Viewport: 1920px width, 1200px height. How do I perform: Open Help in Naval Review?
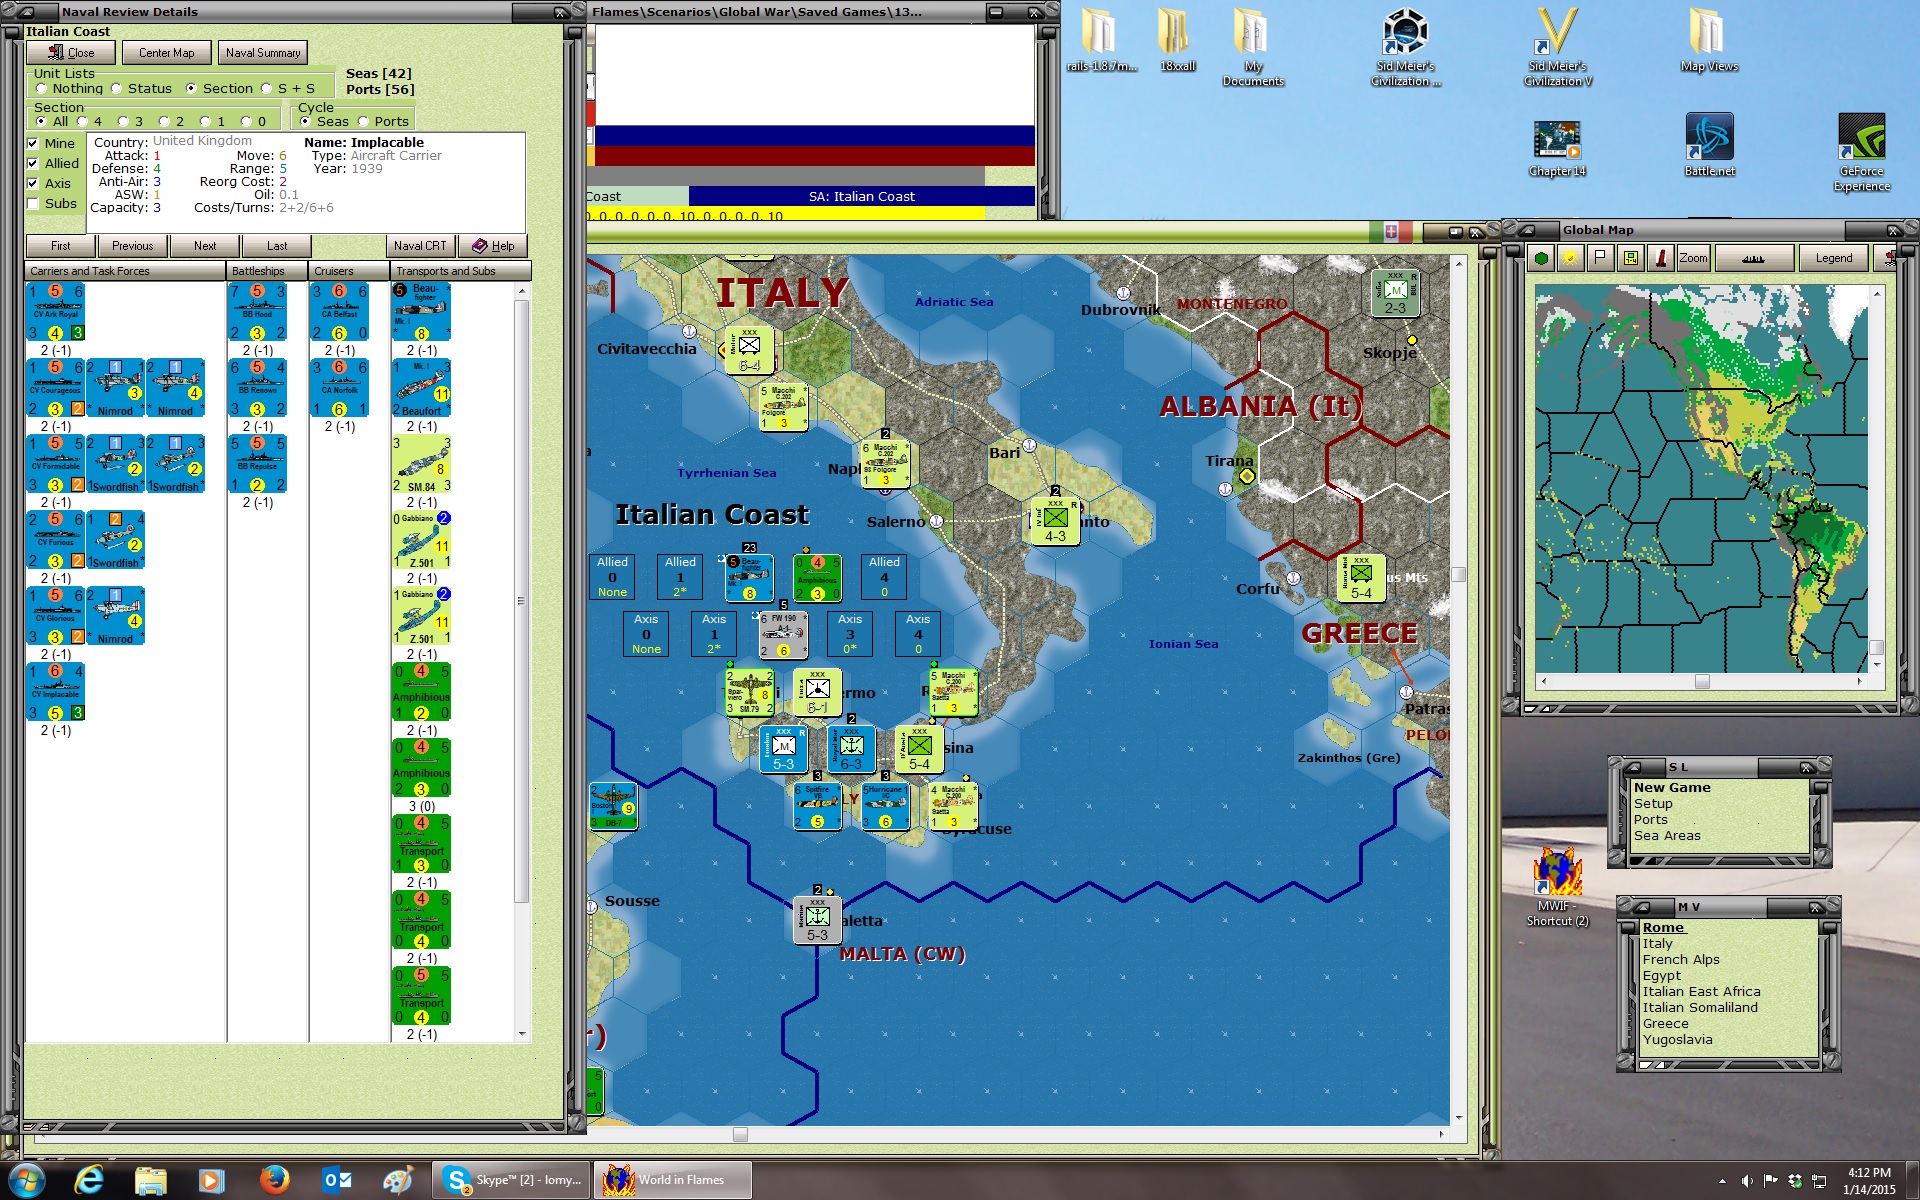493,246
